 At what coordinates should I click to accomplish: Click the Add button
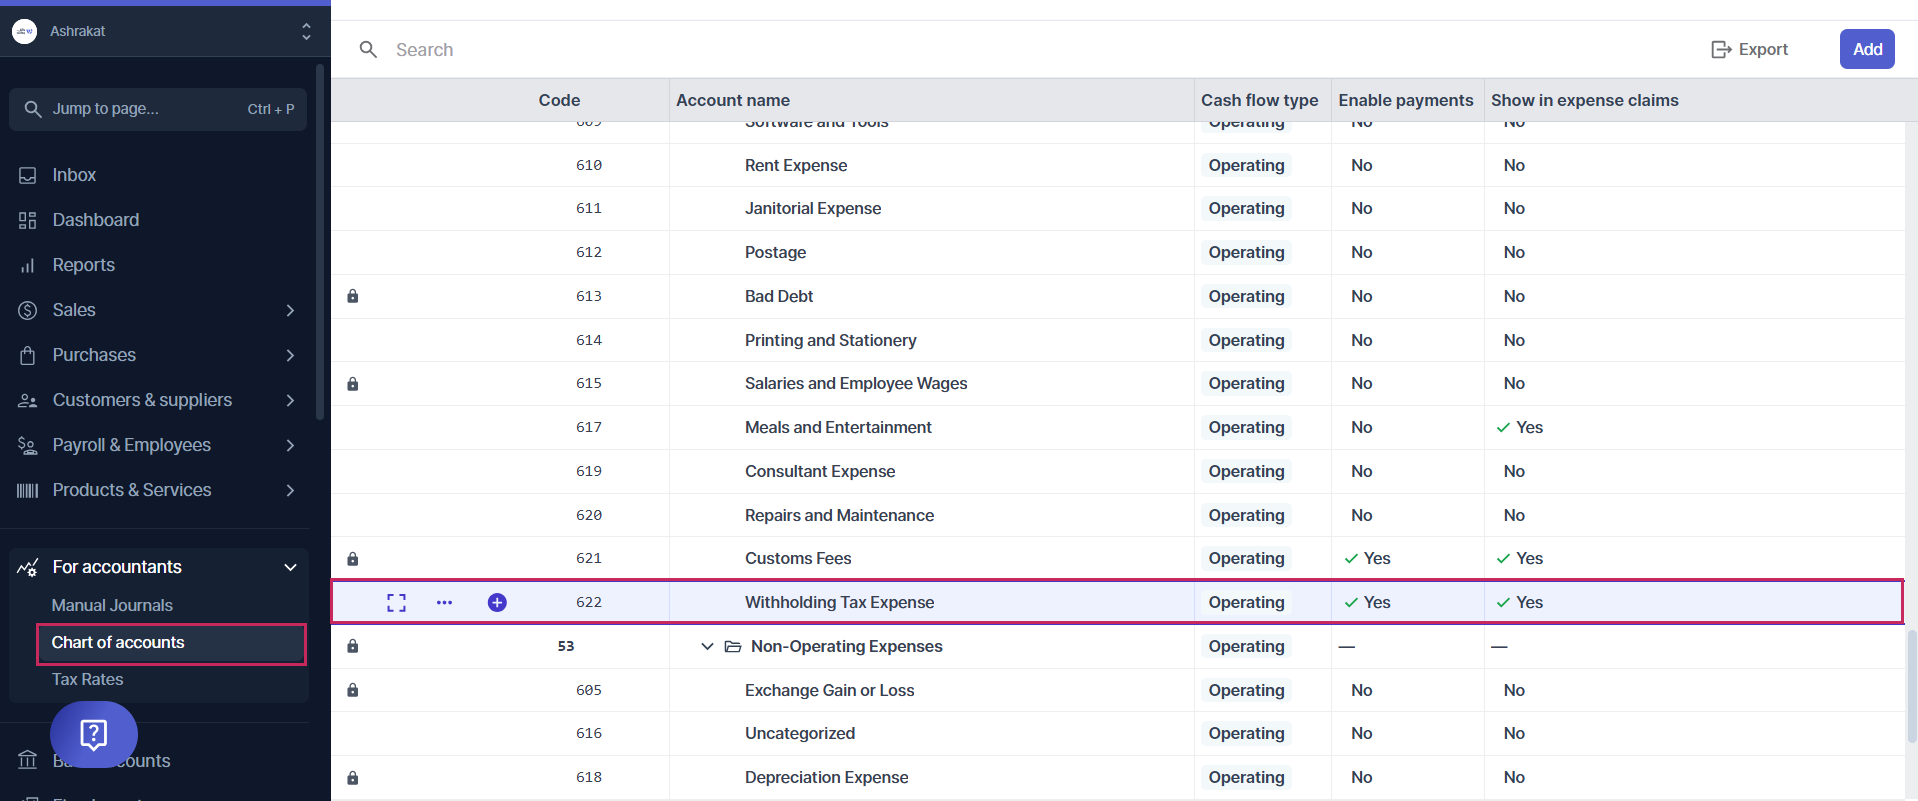[1866, 49]
